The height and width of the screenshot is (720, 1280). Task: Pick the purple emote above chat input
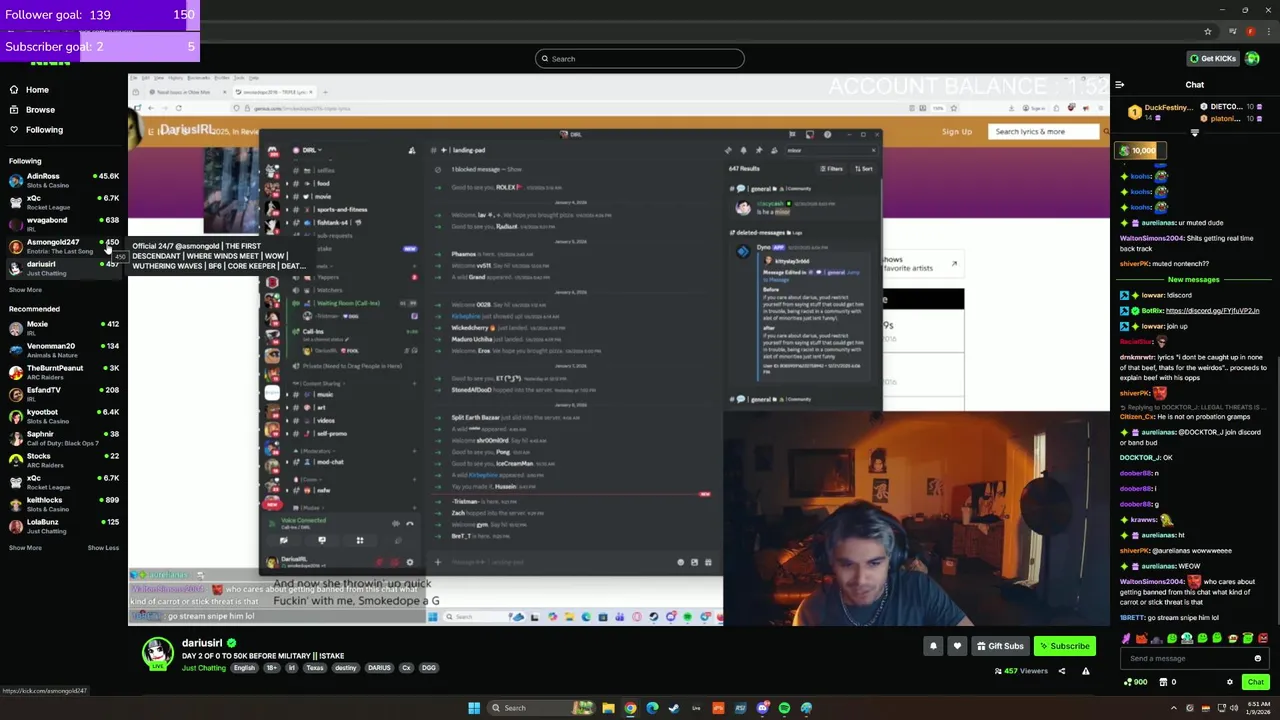tap(1126, 639)
